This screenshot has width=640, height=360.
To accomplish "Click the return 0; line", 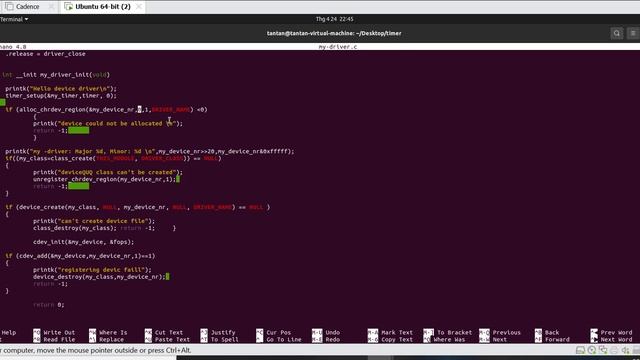I will click(49, 304).
